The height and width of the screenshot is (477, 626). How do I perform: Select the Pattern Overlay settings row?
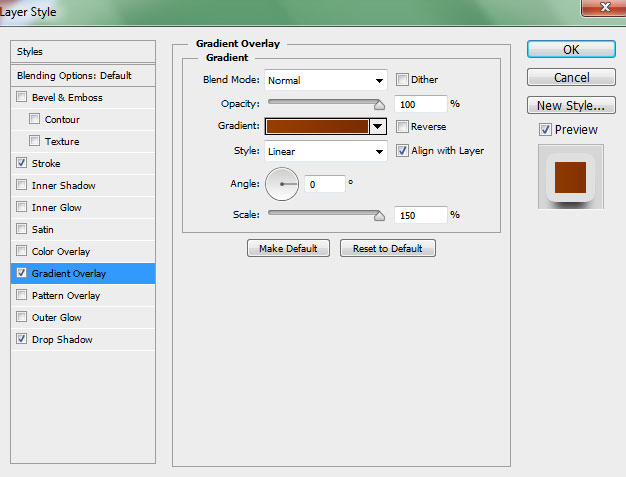(83, 295)
